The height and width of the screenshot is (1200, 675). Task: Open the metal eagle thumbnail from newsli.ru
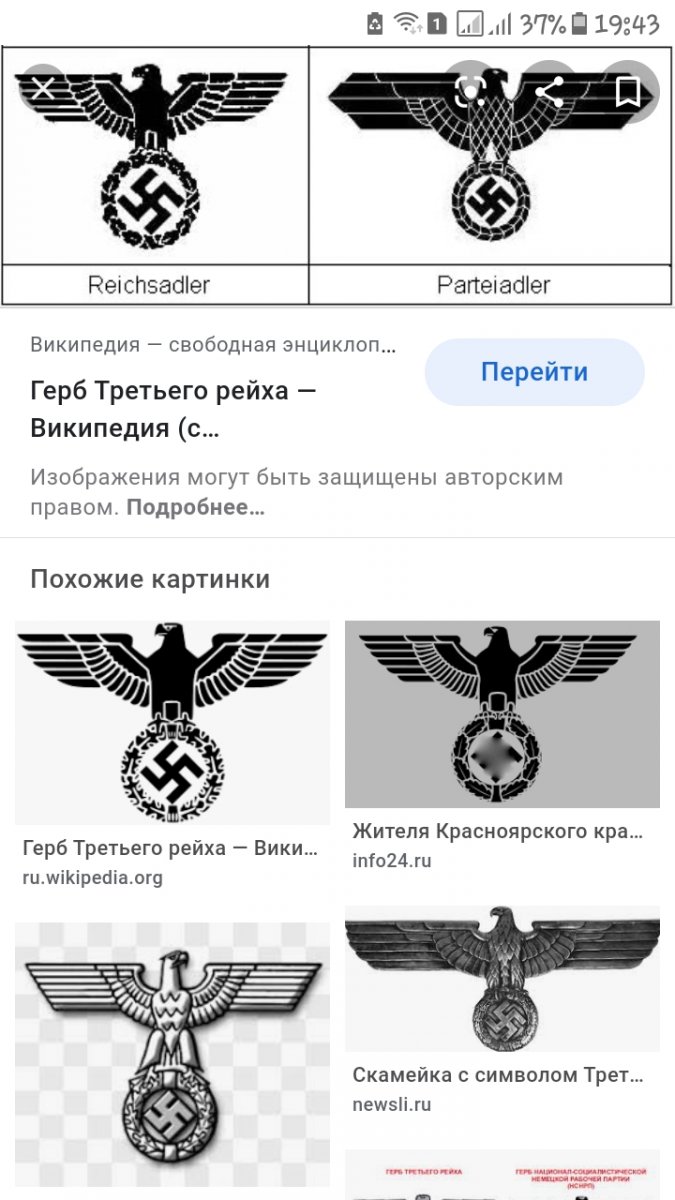502,978
